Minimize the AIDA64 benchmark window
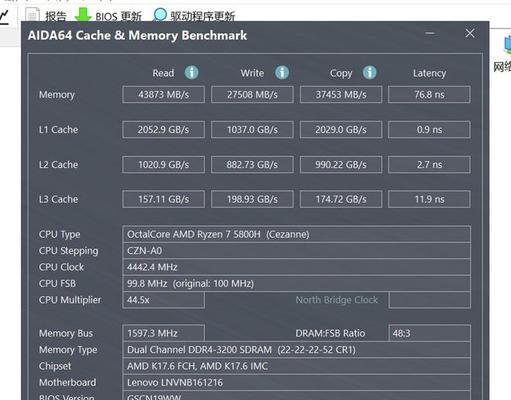This screenshot has height=400, width=511. point(430,33)
